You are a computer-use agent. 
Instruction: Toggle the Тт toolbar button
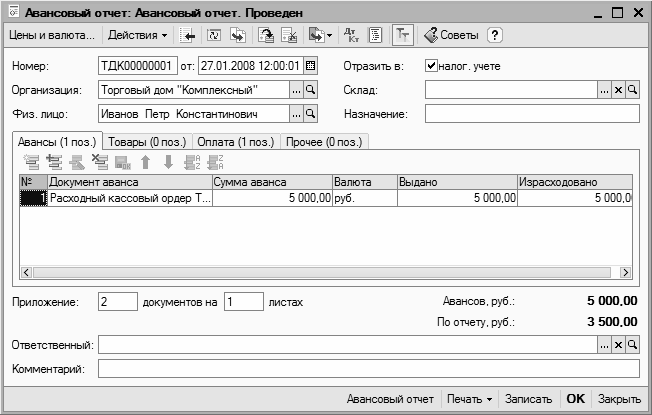pos(403,35)
